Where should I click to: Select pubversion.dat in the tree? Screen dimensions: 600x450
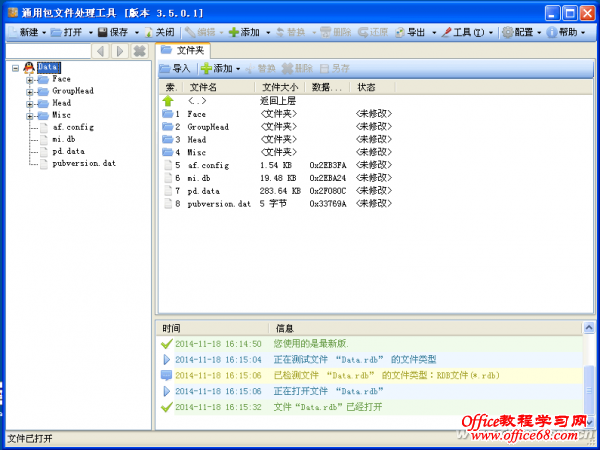(x=84, y=163)
